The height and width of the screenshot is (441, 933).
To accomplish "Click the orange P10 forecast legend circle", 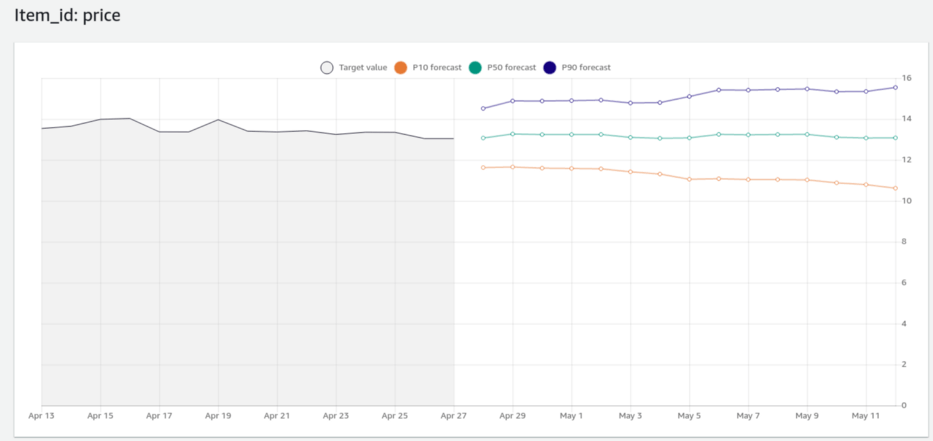I will point(401,68).
